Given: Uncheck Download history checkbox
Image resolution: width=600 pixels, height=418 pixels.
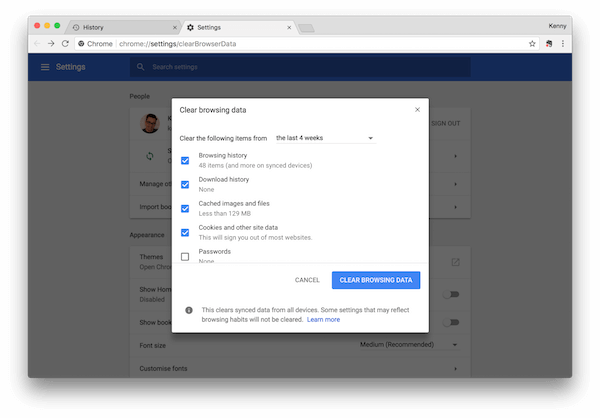Looking at the screenshot, I should [185, 185].
